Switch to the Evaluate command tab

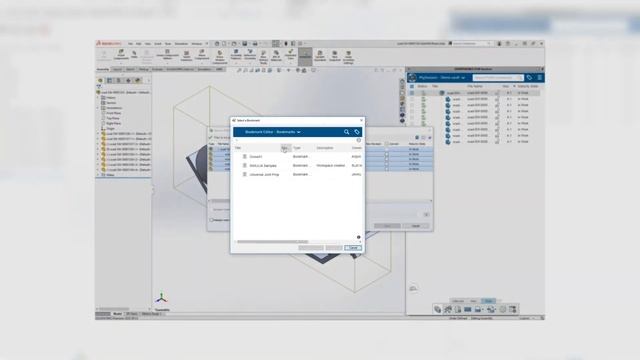[x=157, y=69]
